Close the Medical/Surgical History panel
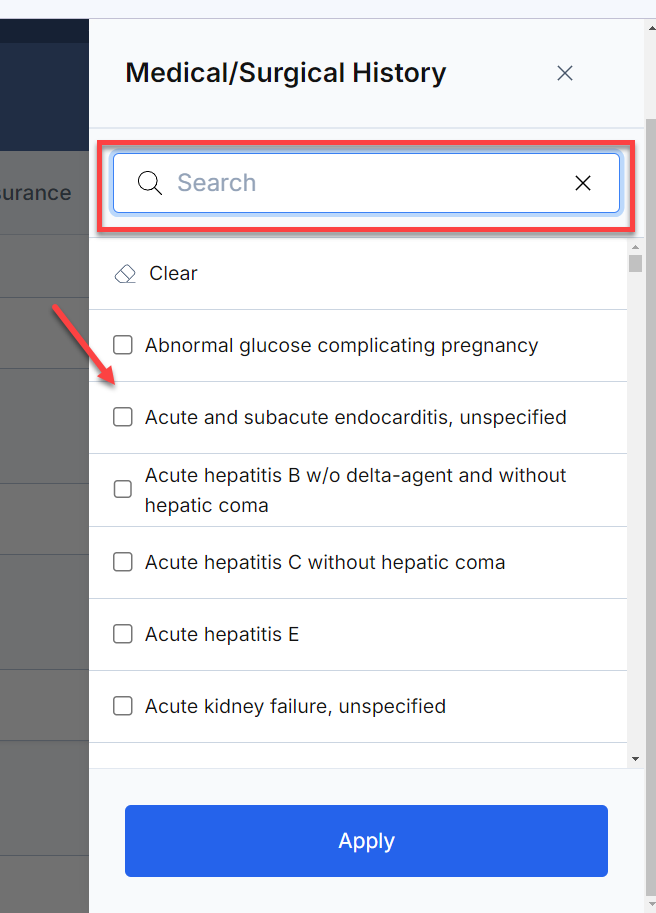 click(565, 73)
